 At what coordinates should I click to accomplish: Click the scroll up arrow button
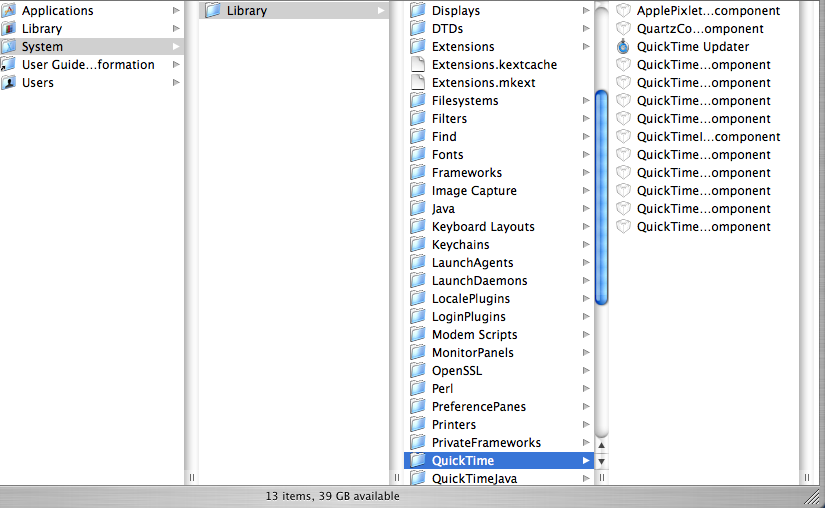[x=601, y=445]
